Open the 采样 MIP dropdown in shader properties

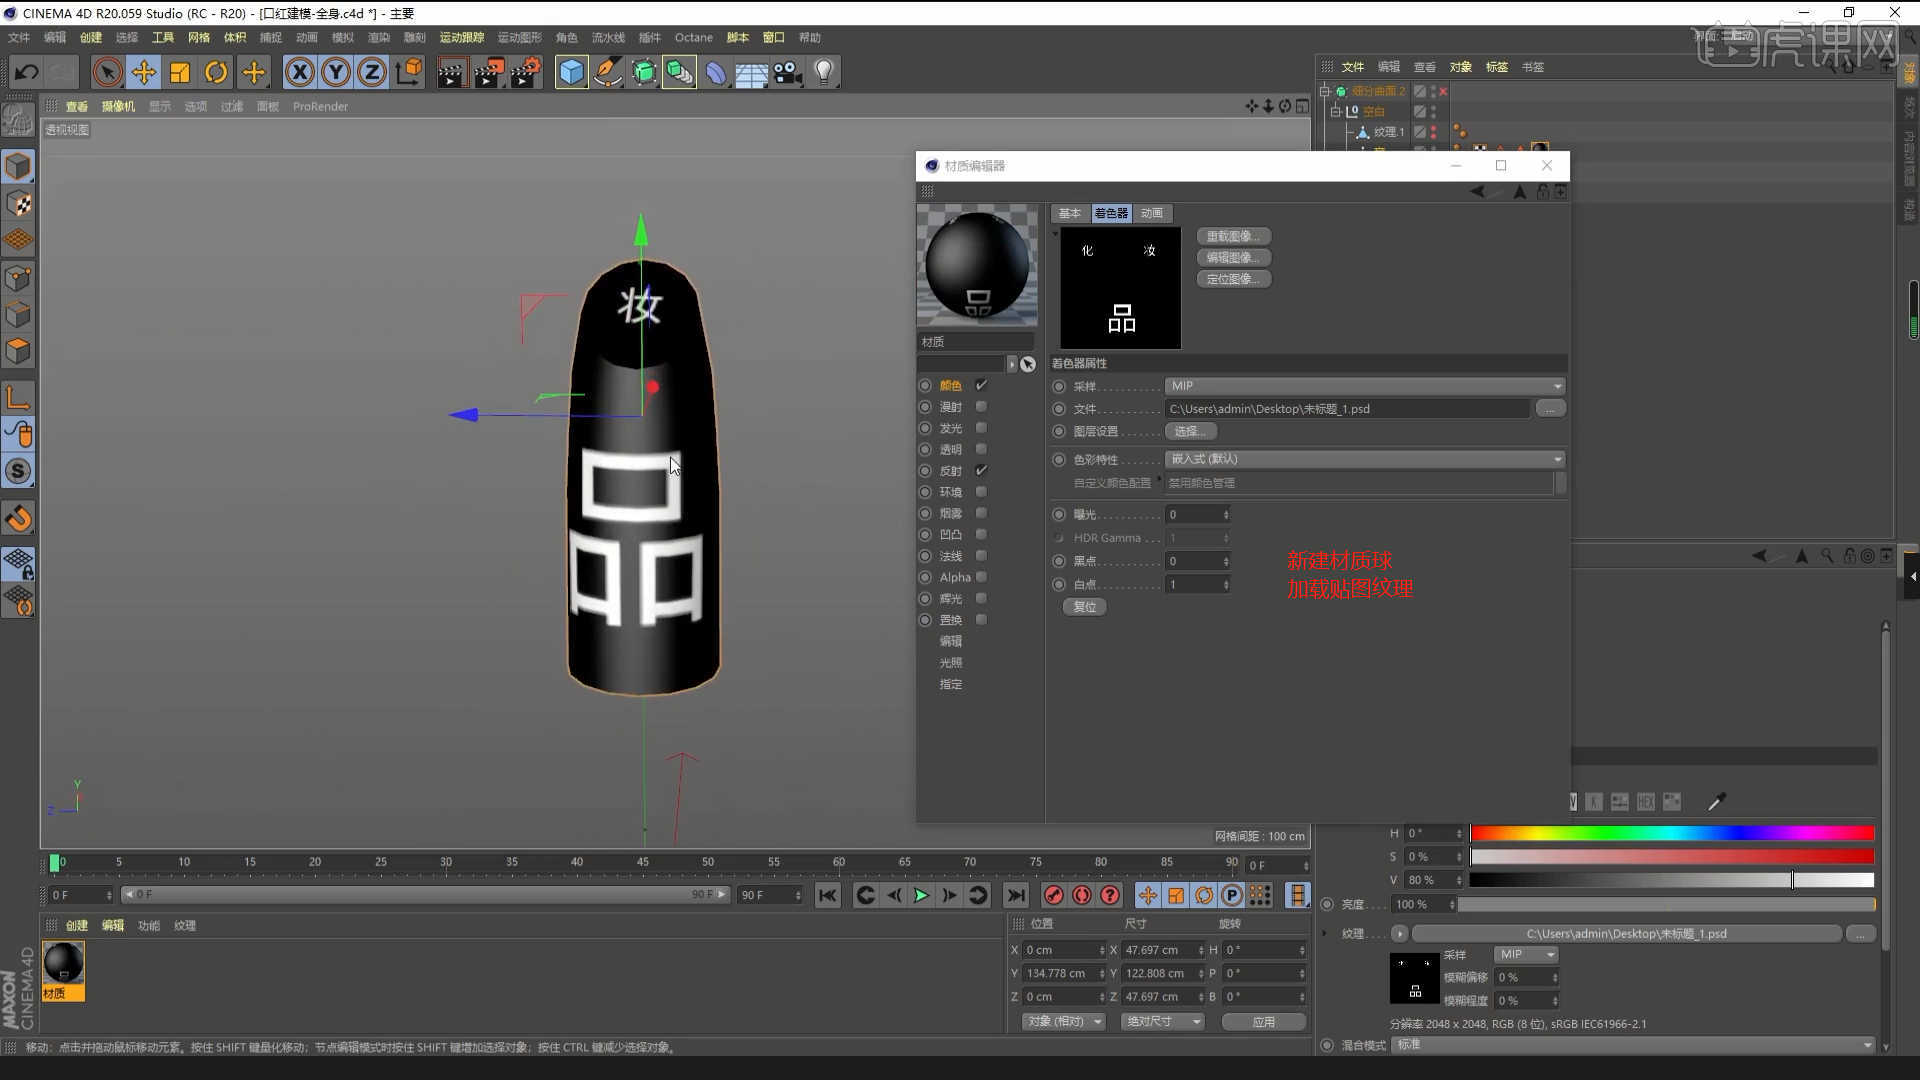click(x=1365, y=386)
